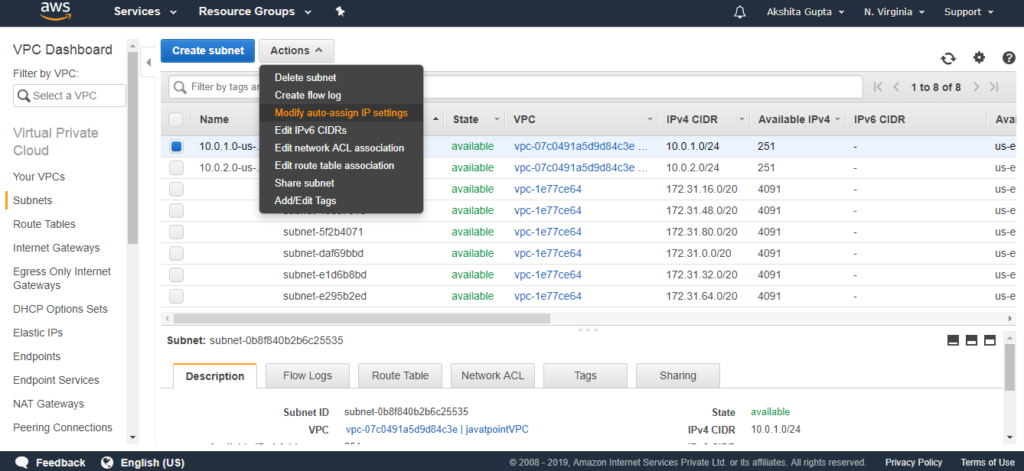Click the AWS logo home icon
Screen dimensions: 1024x471
pyautogui.click(x=55, y=11)
